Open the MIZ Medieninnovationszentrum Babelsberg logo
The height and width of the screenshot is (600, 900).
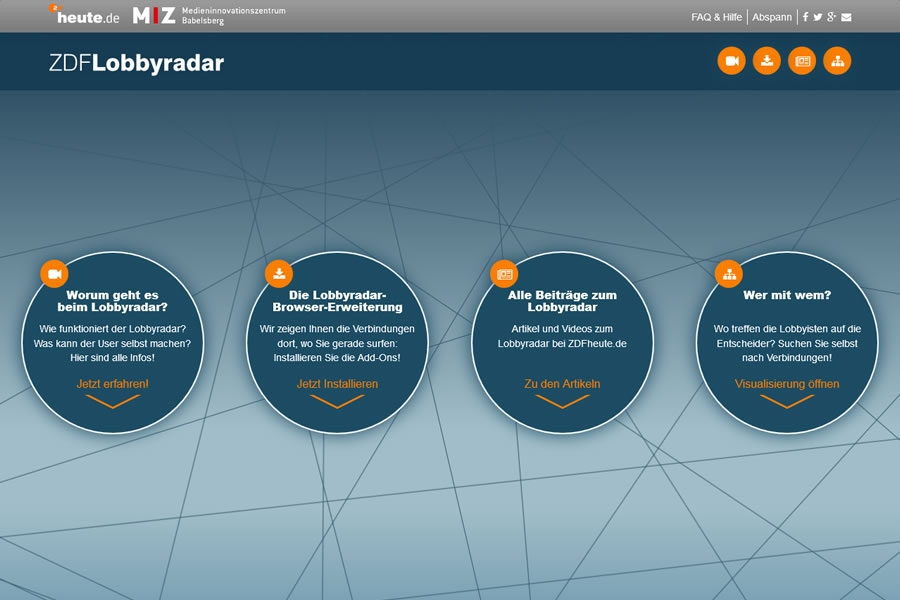(x=209, y=16)
